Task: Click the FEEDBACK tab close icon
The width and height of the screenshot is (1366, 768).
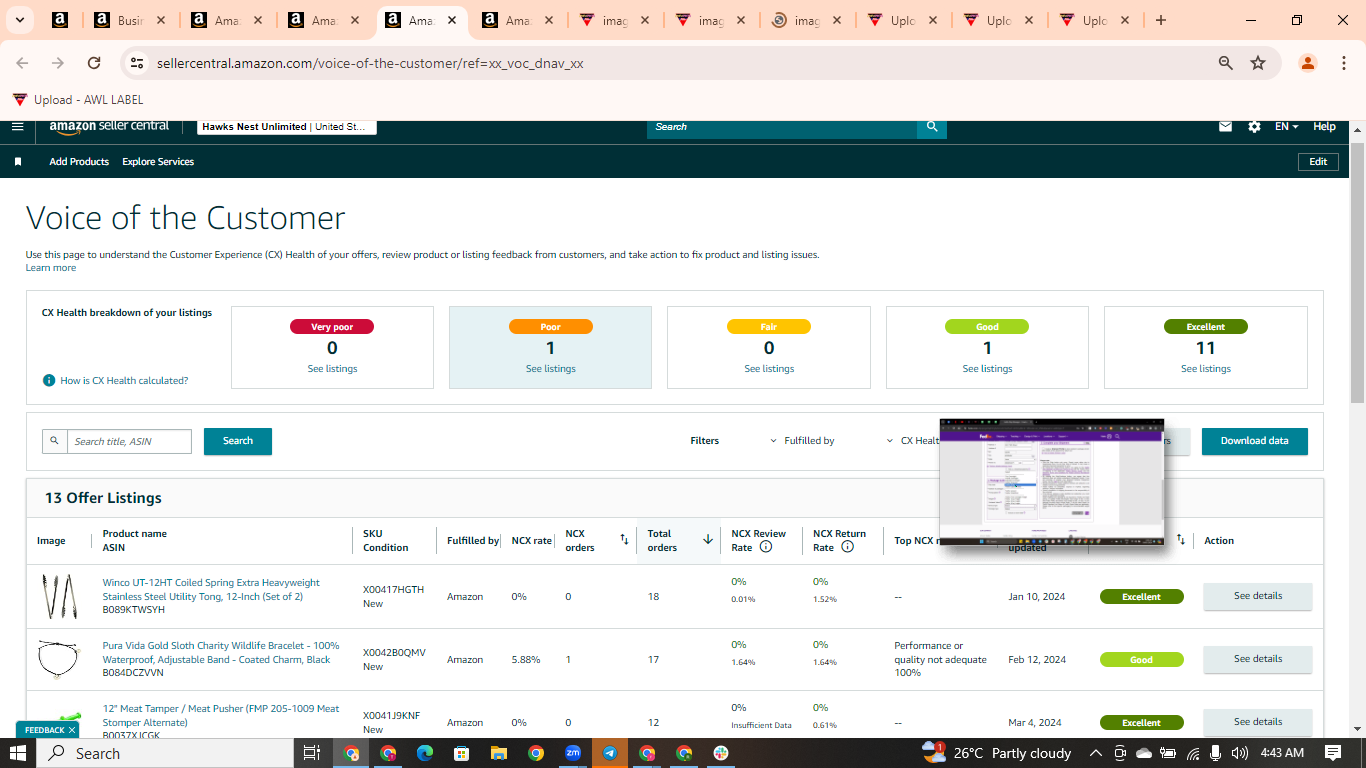Action: [x=72, y=730]
